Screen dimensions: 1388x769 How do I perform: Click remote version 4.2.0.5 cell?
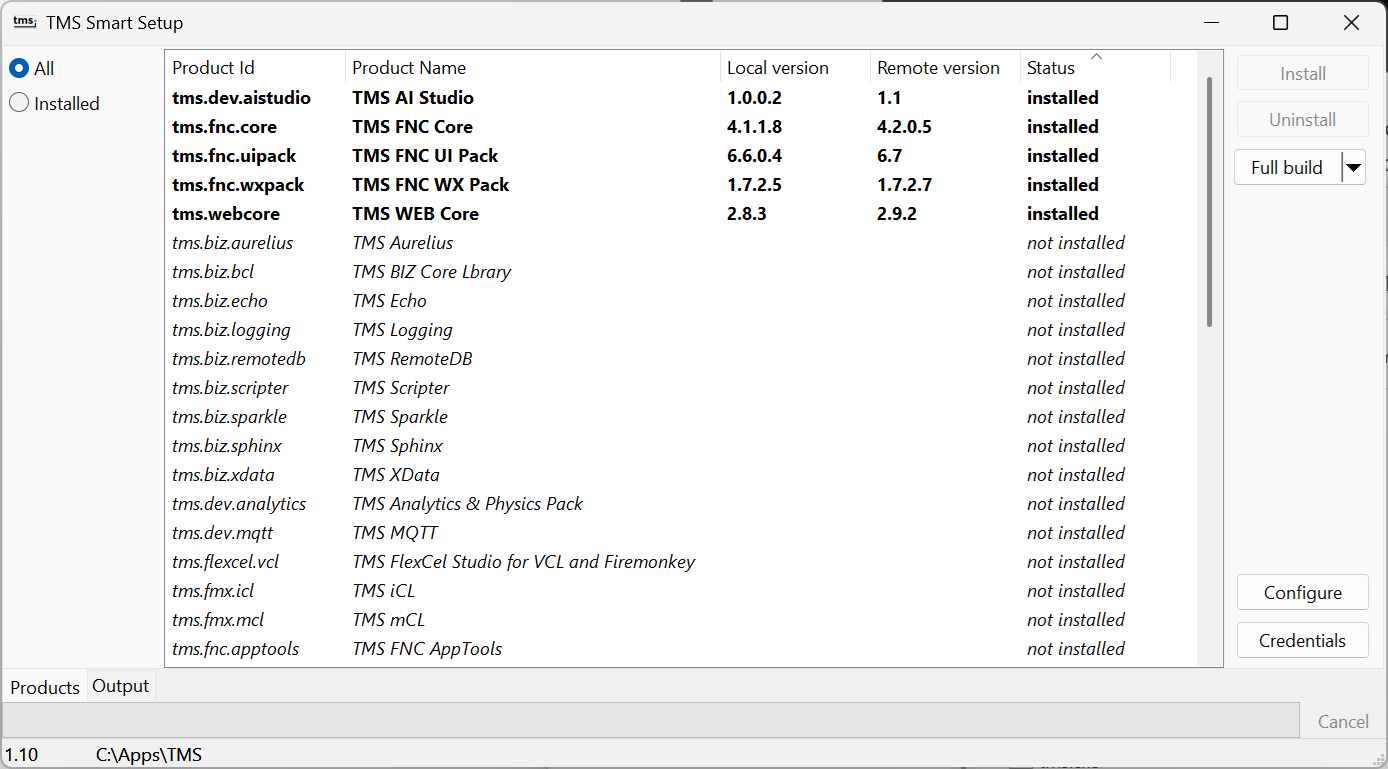[904, 127]
